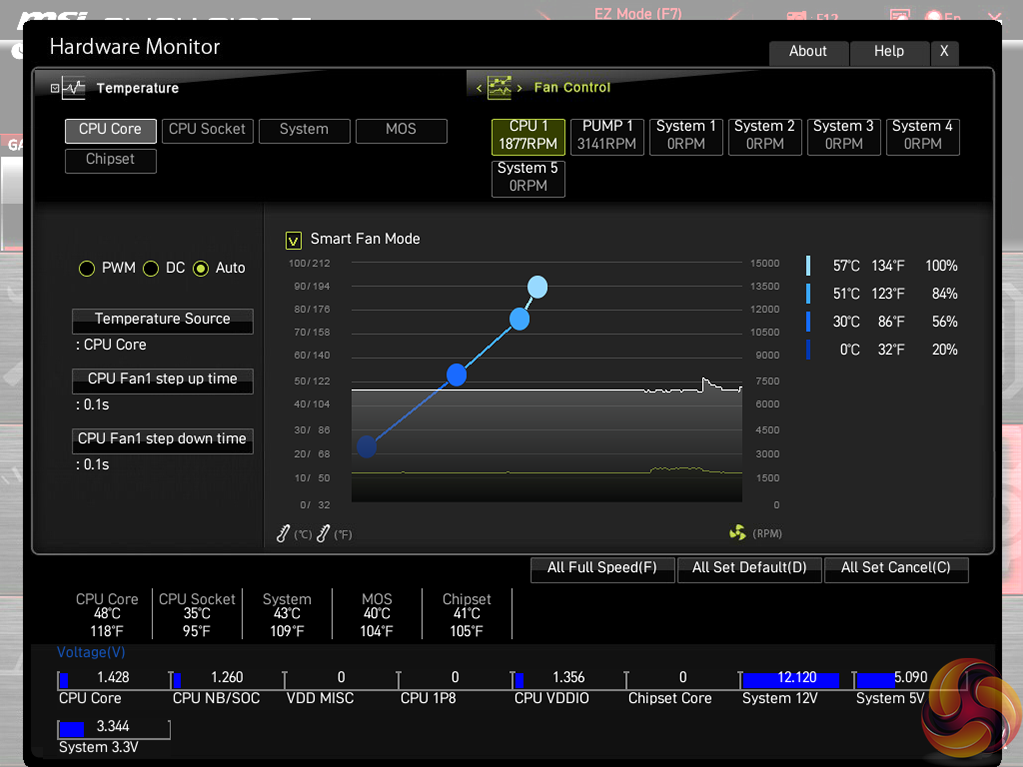This screenshot has width=1023, height=767.
Task: Click the All Set Default(D) button
Action: [x=749, y=568]
